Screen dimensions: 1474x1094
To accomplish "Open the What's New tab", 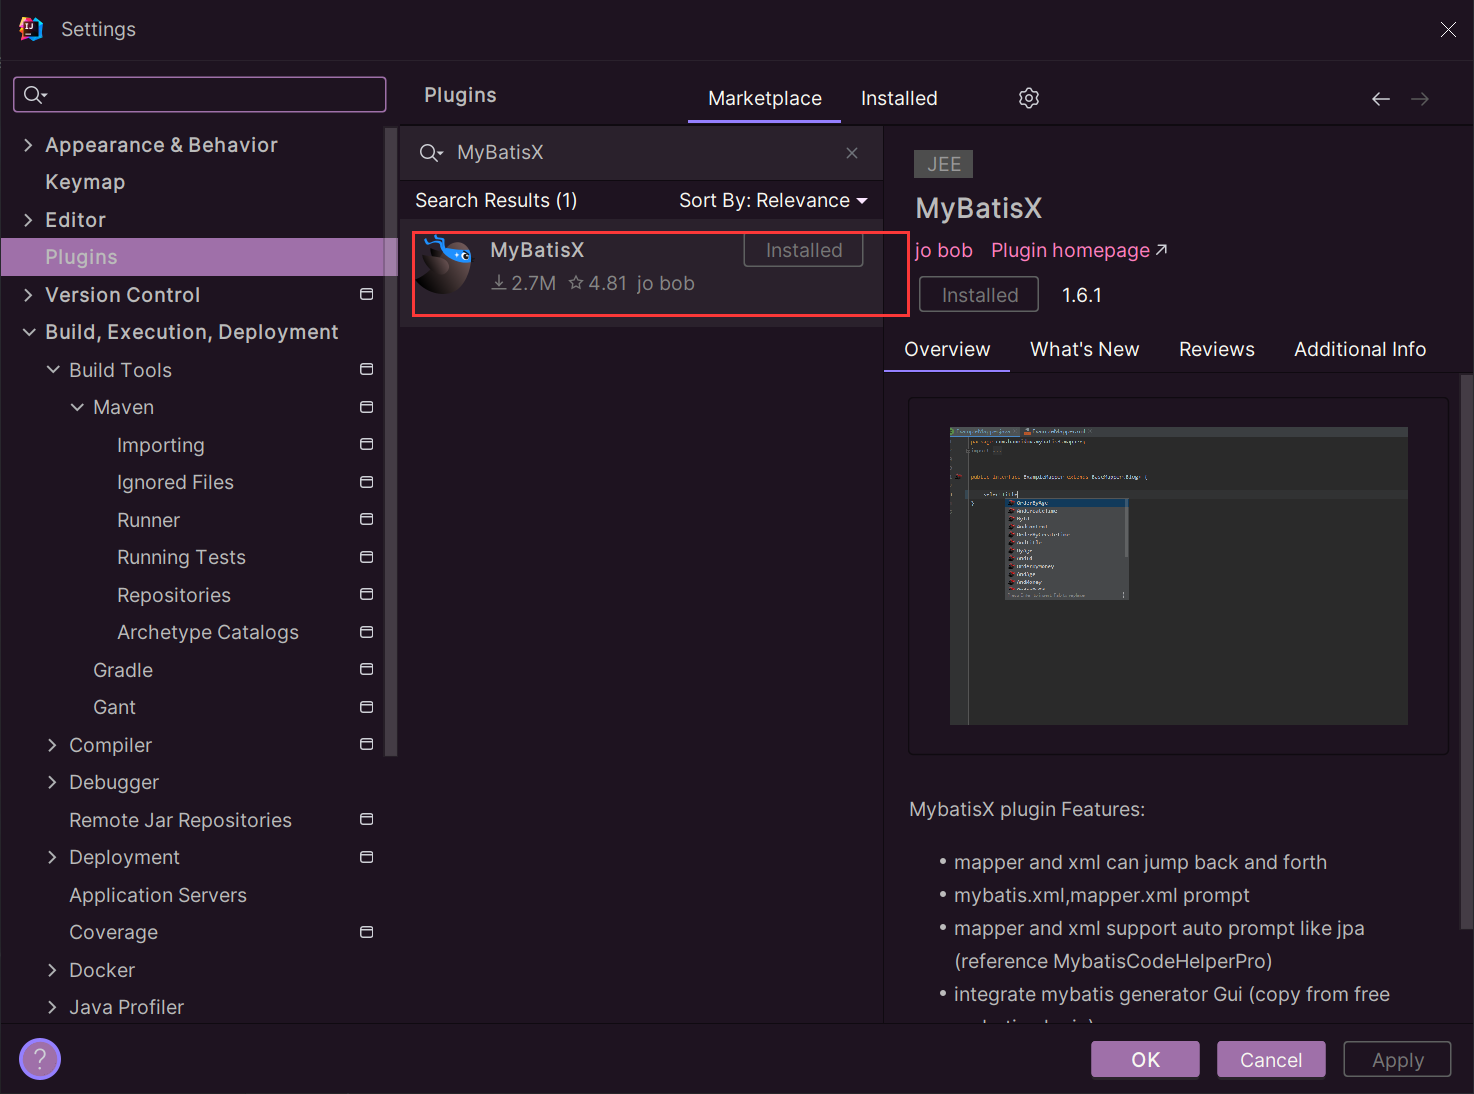I will click(x=1085, y=349).
